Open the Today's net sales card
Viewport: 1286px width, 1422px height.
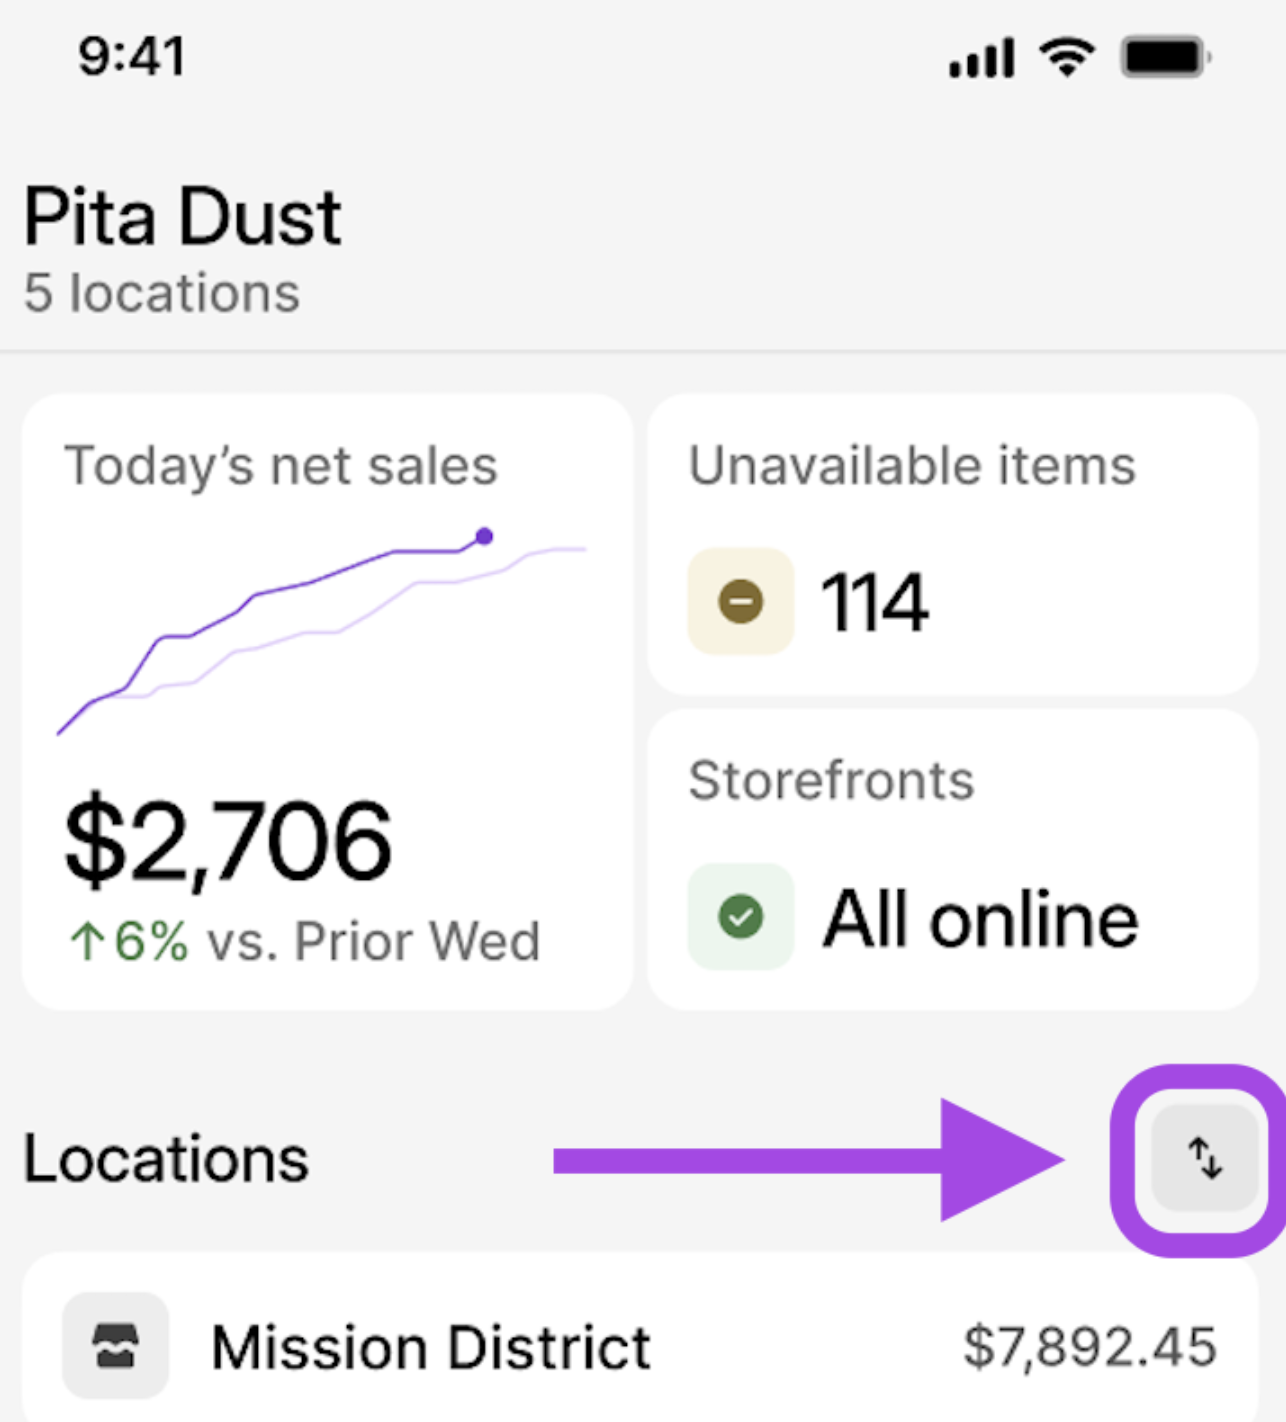[327, 700]
